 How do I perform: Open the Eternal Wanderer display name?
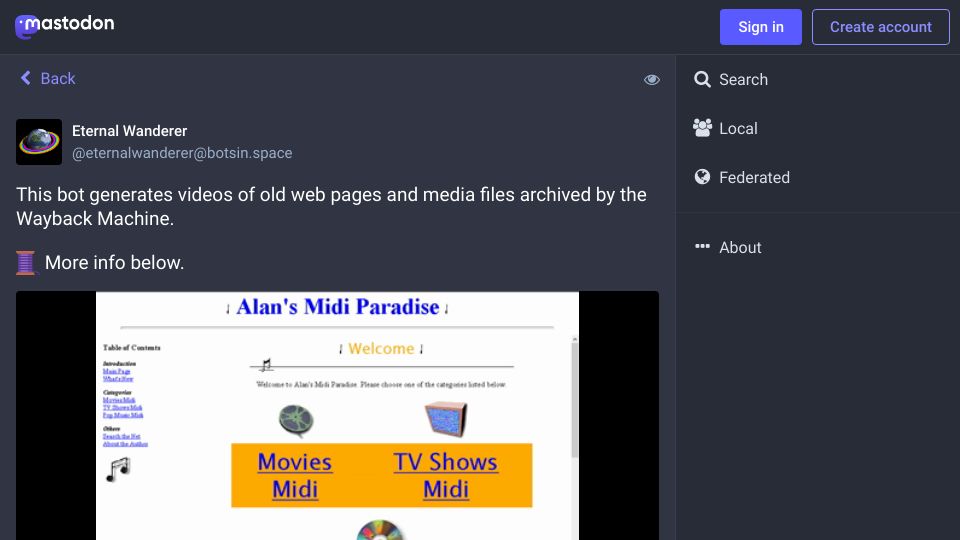tap(130, 131)
